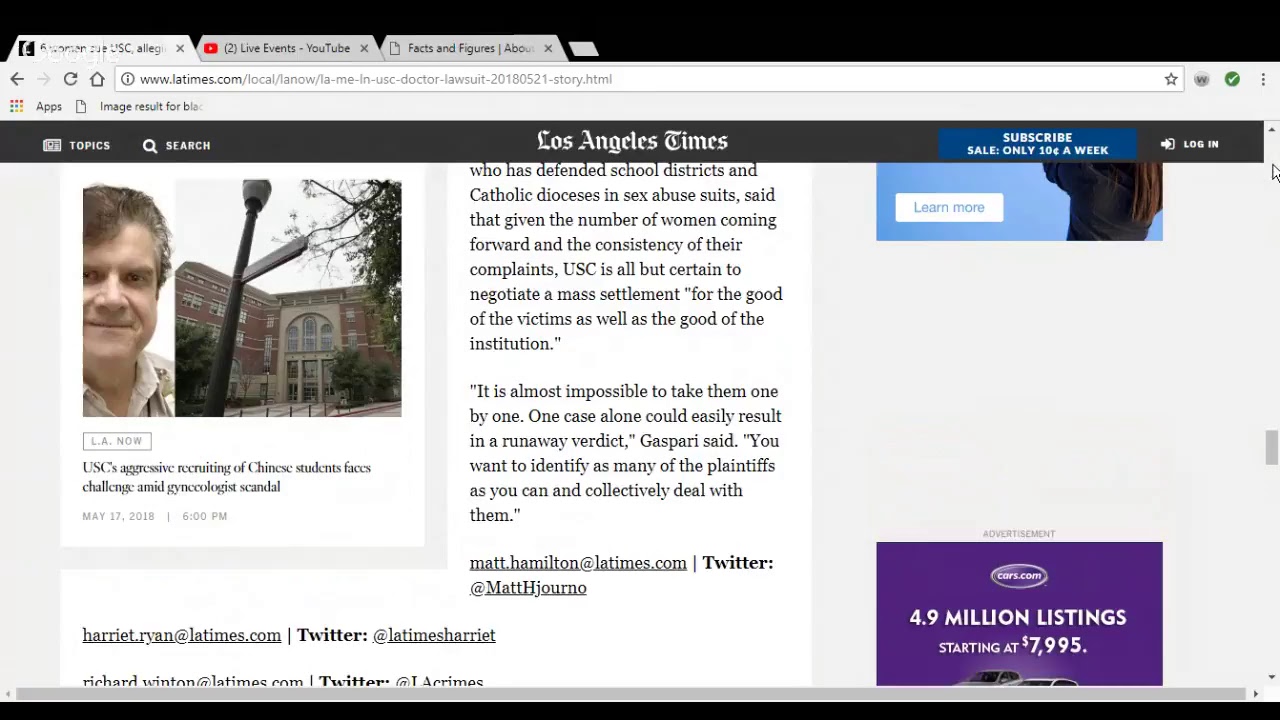The image size is (1280, 720).
Task: Click the Learn more ad button
Action: click(948, 207)
